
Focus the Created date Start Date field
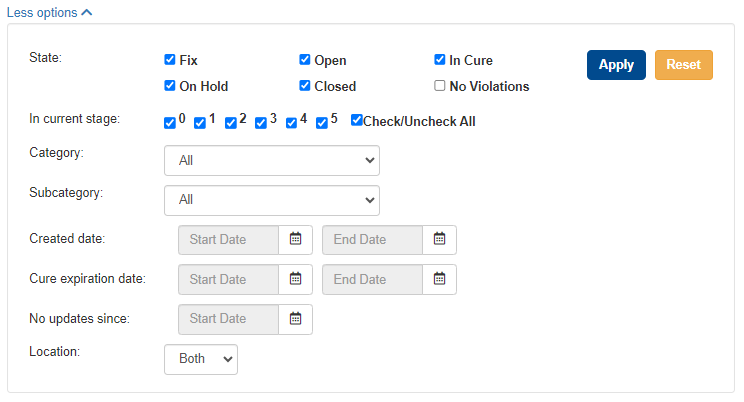[x=228, y=240]
